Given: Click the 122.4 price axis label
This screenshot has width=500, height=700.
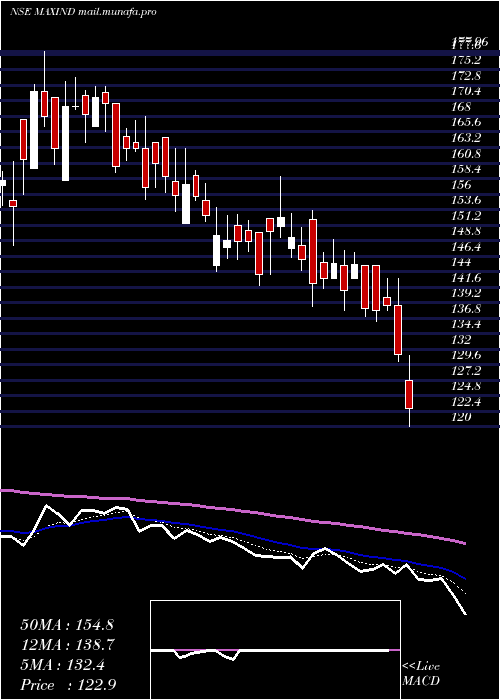Looking at the screenshot, I should tap(465, 402).
